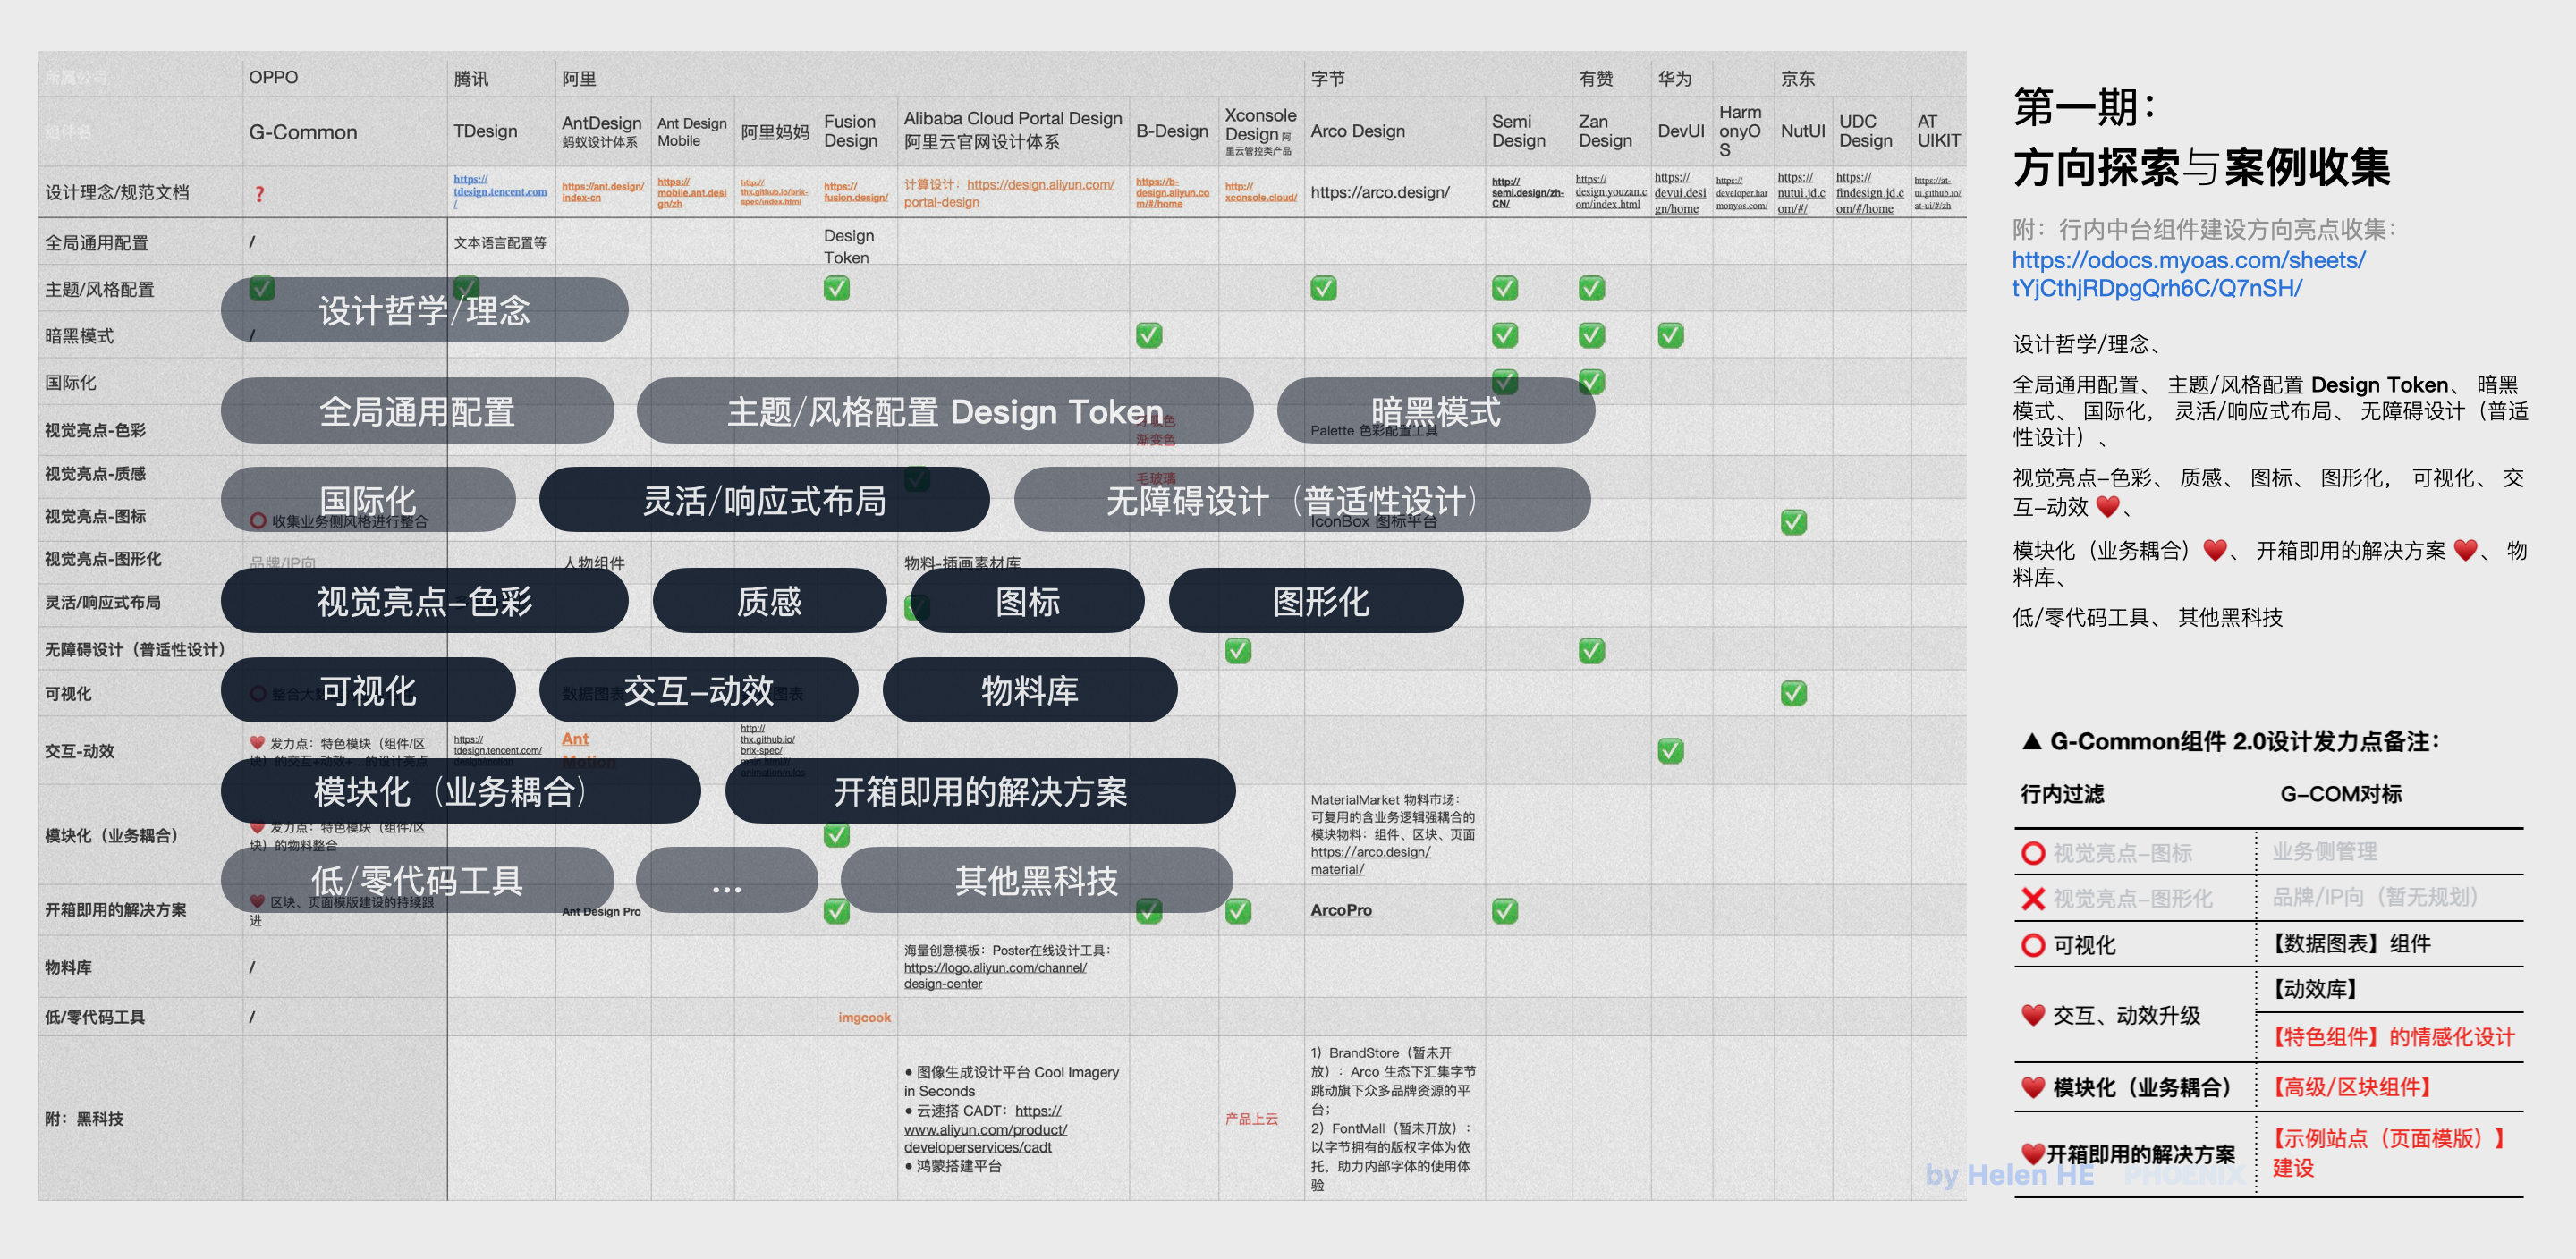The image size is (2576, 1259).
Task: Click red circle icon beside 可视化 in right table
Action: click(2033, 945)
